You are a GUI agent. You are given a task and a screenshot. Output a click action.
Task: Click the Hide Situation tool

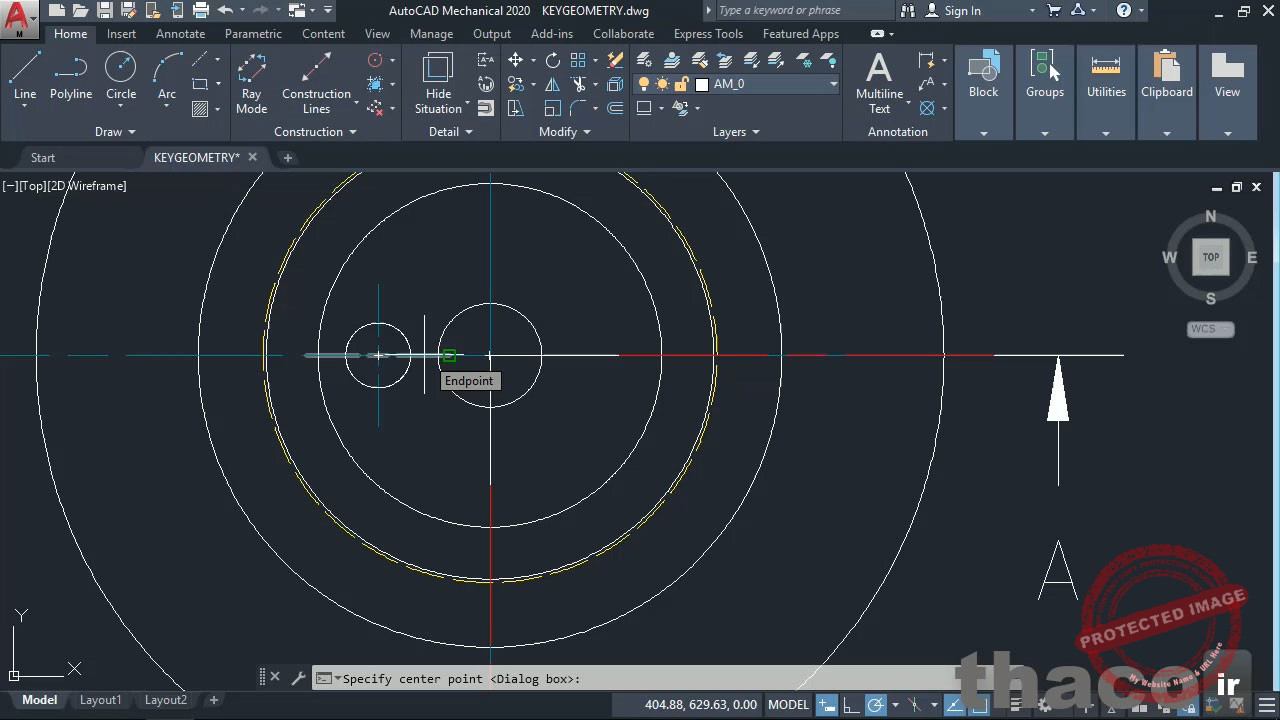point(438,82)
